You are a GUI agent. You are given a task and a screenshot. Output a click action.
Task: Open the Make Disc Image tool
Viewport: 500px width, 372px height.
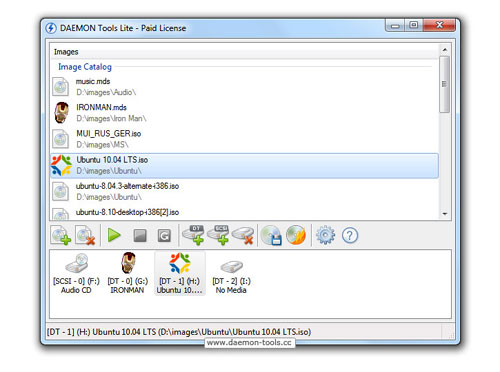[271, 235]
